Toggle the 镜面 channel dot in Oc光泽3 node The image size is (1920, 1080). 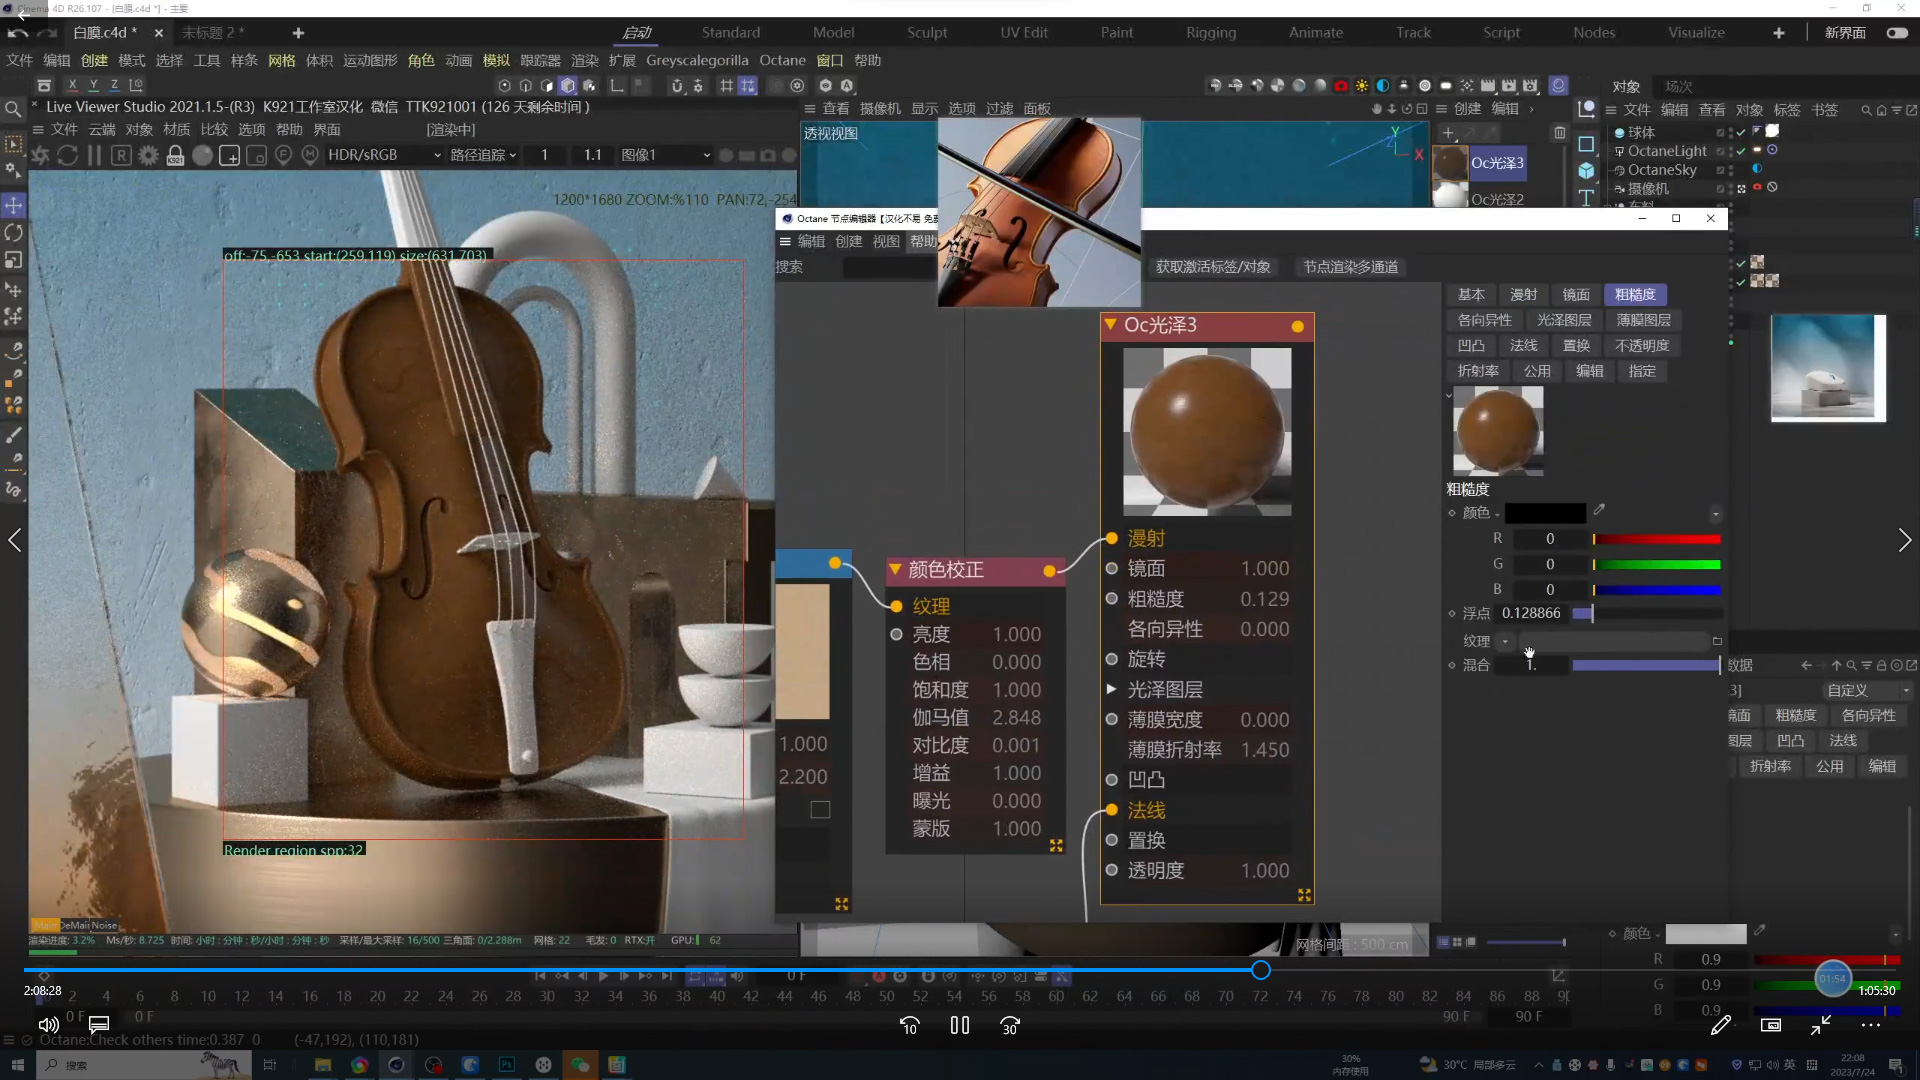click(1113, 568)
